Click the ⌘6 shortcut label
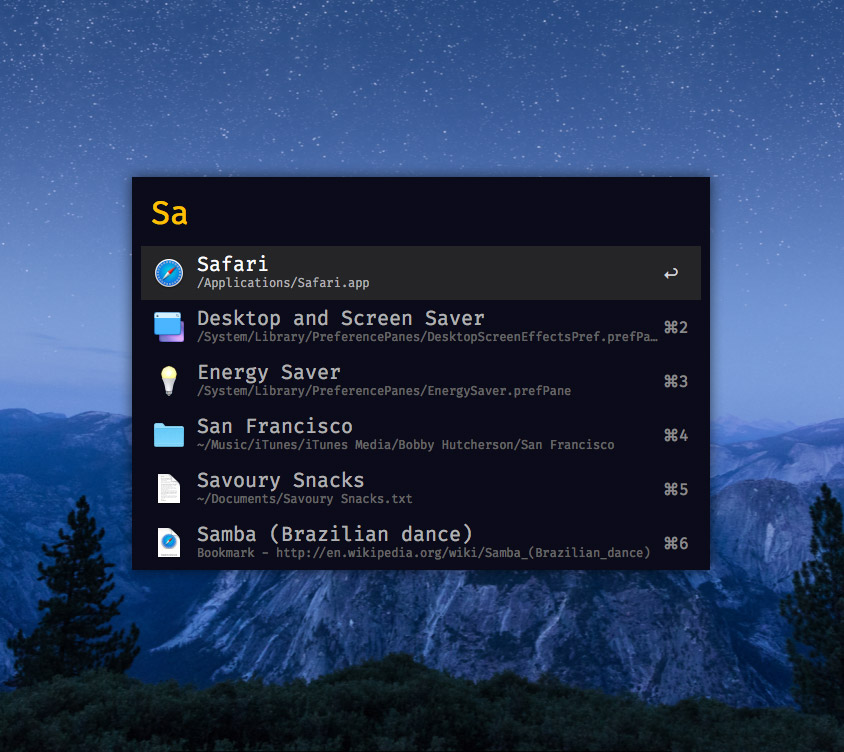844x752 pixels. 676,543
